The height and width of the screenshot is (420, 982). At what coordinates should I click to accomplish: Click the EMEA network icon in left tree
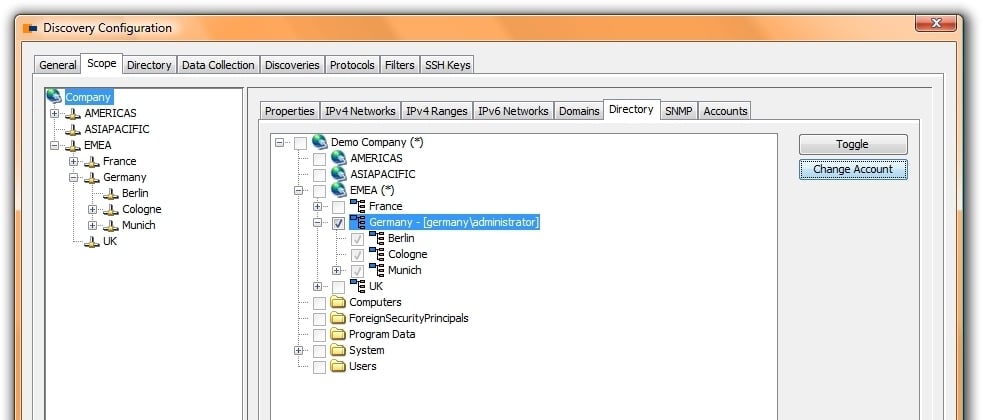point(73,145)
